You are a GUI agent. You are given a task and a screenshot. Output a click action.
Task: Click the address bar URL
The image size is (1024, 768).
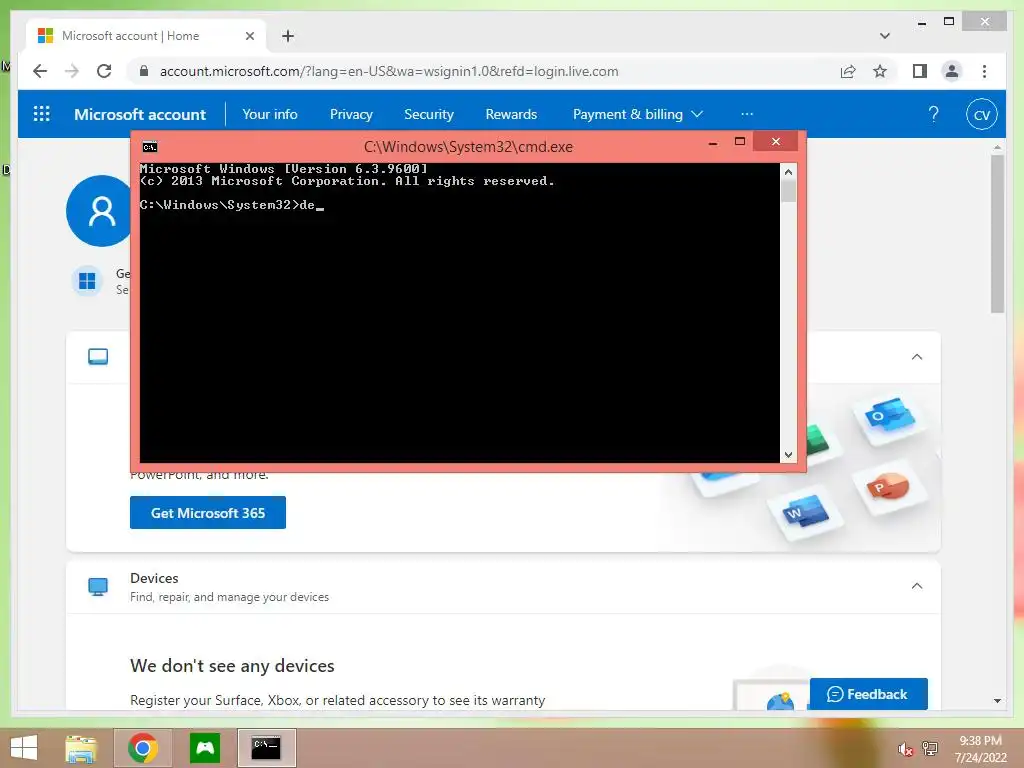pyautogui.click(x=389, y=71)
